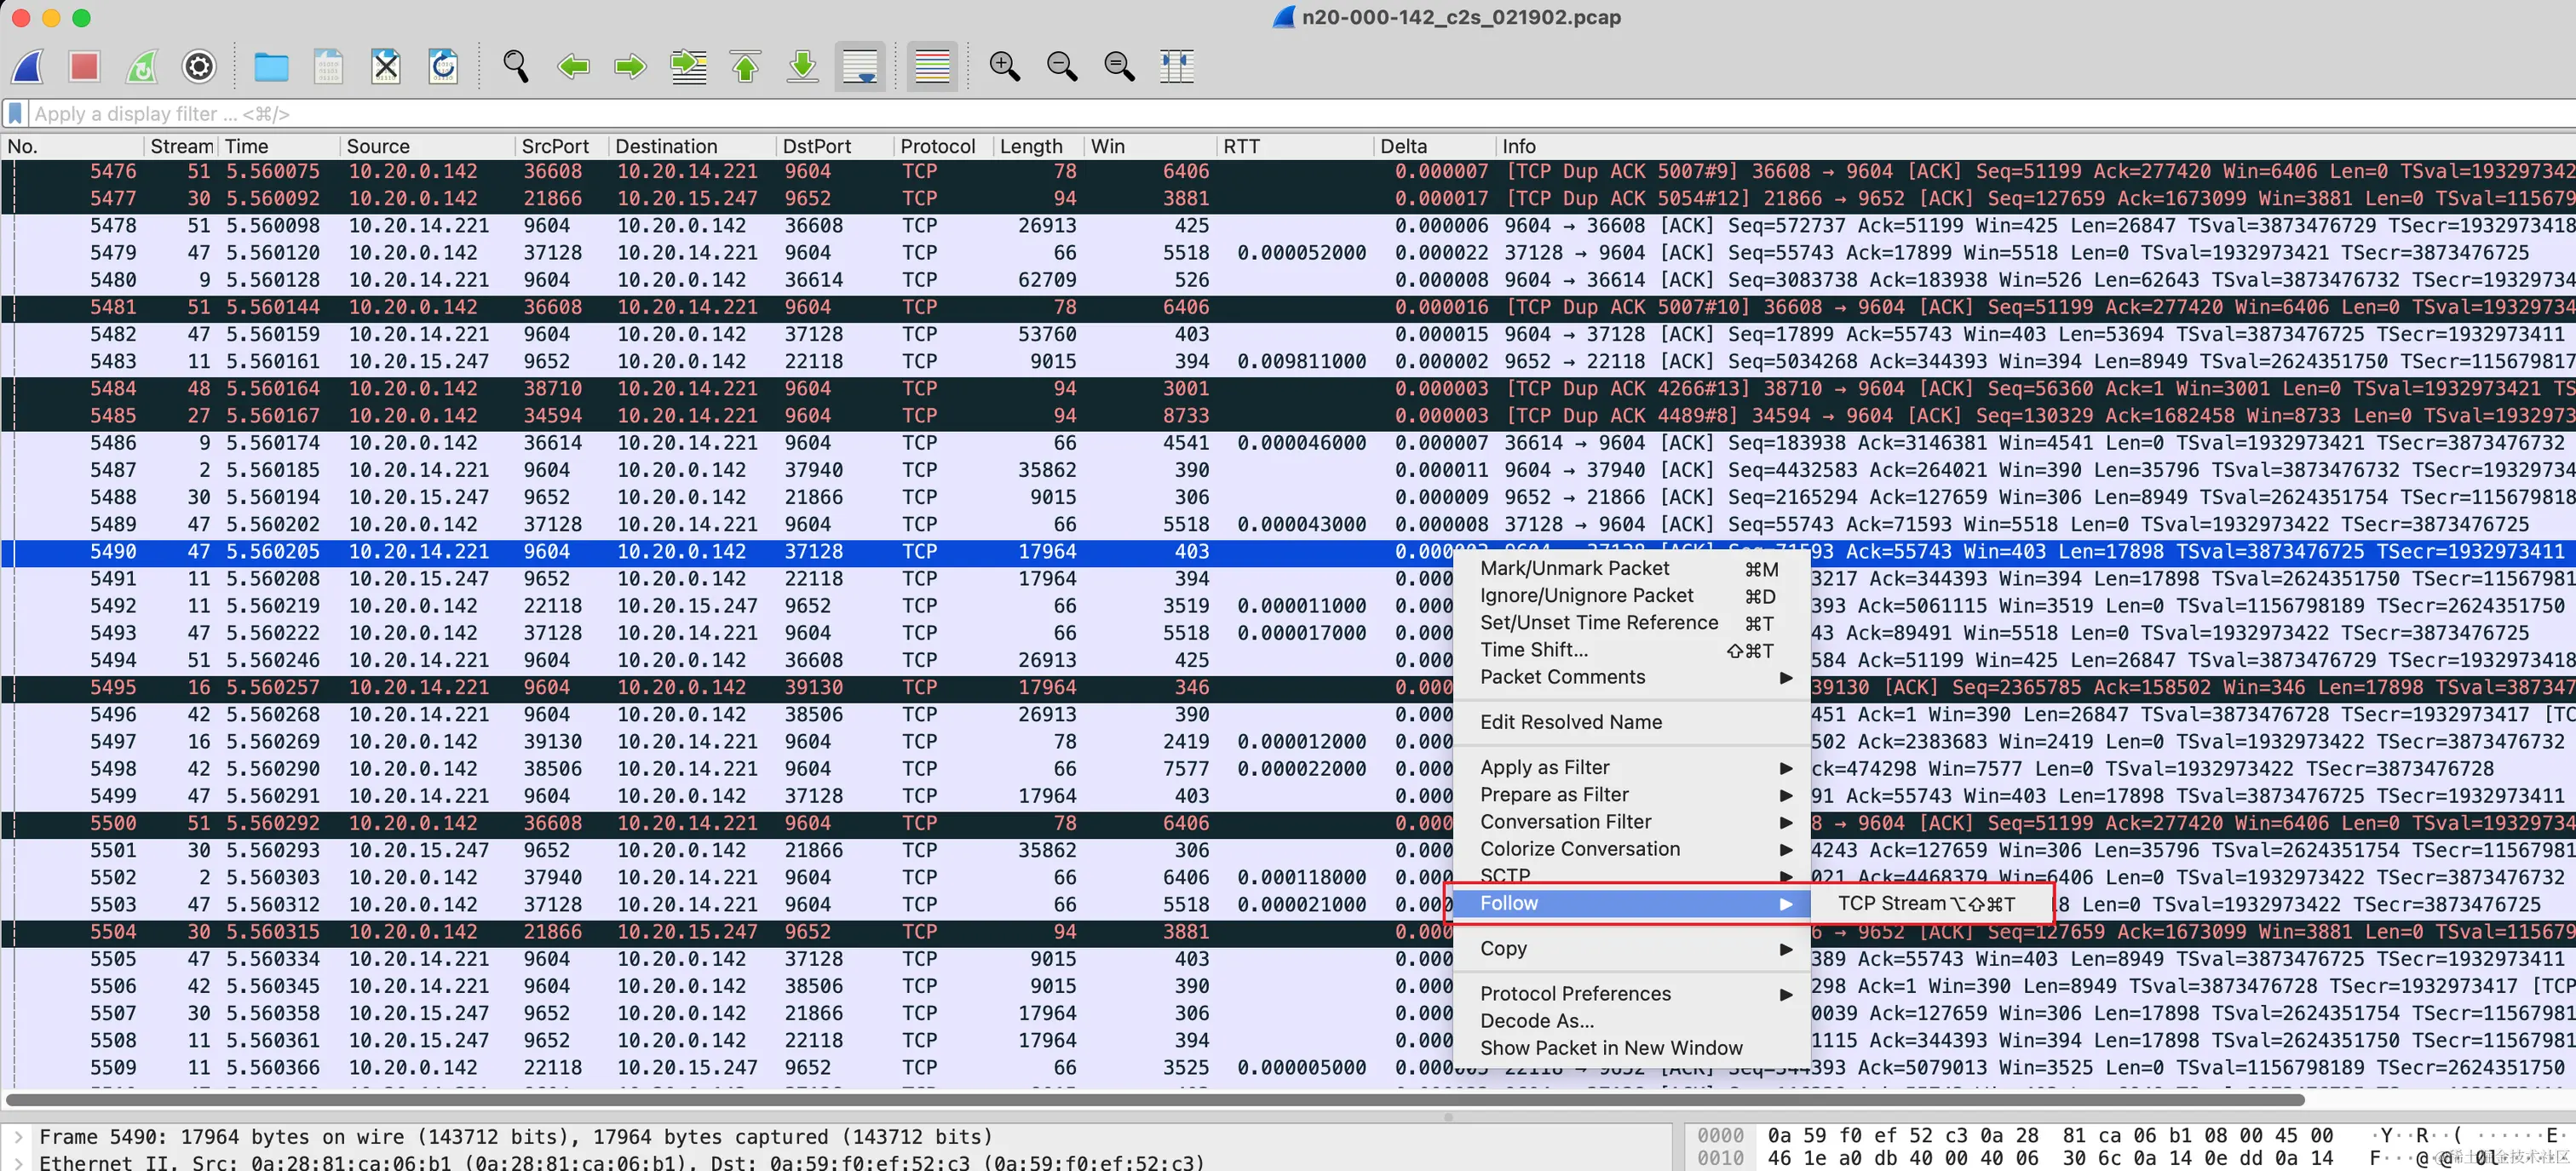Select the Follow menu item
2576x1171 pixels.
(1632, 903)
